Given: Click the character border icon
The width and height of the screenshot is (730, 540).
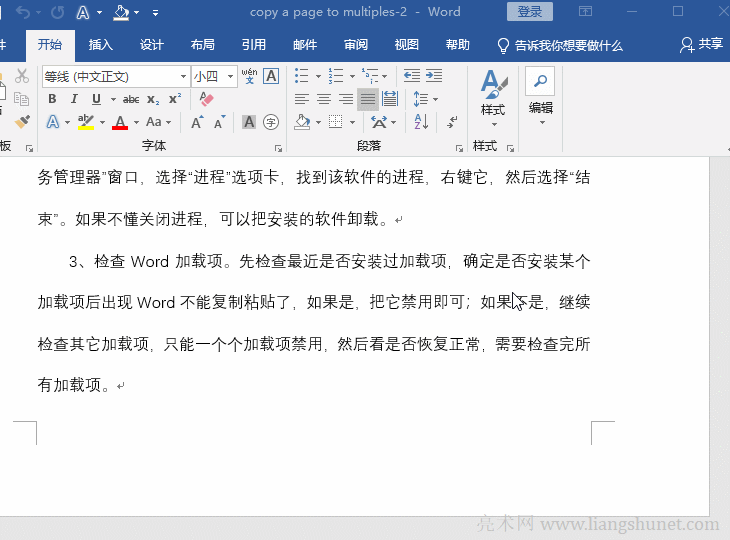Looking at the screenshot, I should [x=271, y=76].
